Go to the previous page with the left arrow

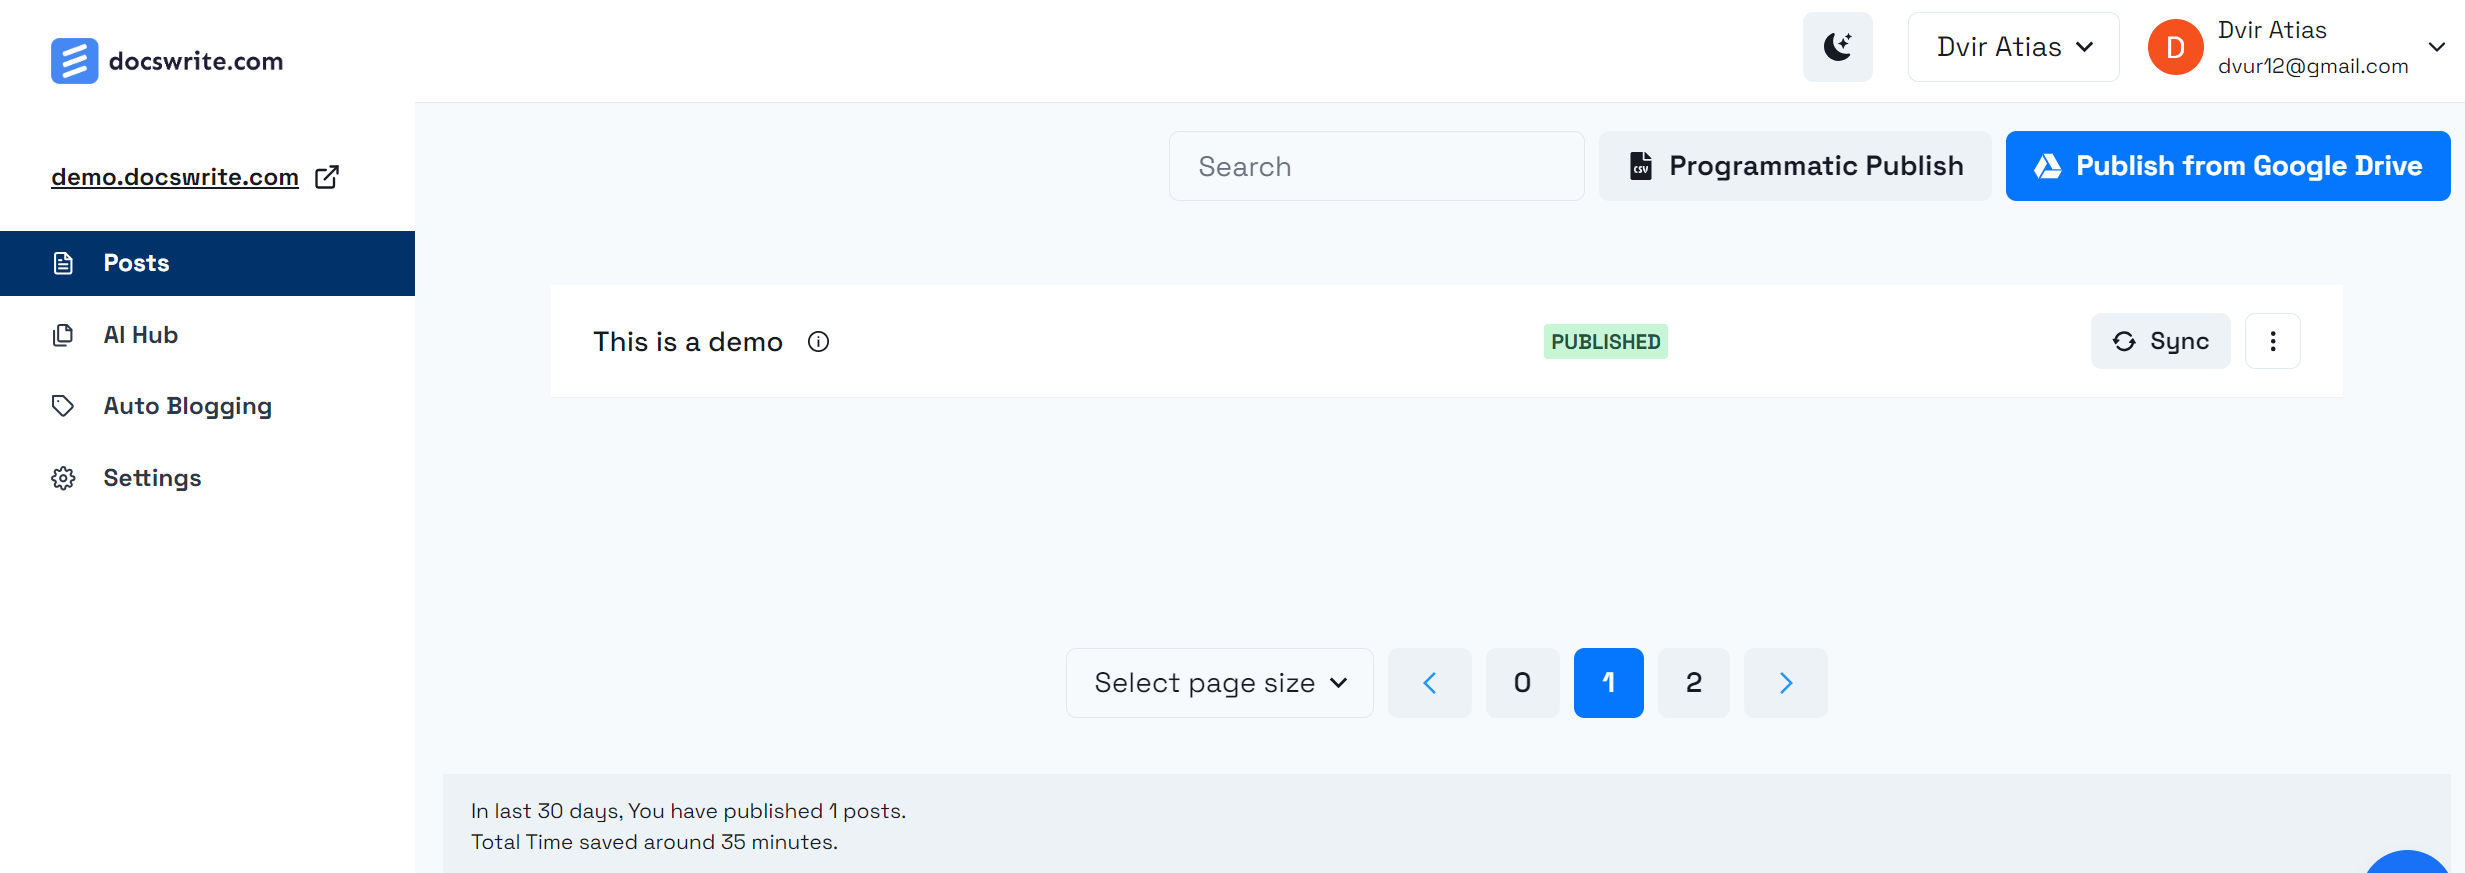[x=1429, y=683]
